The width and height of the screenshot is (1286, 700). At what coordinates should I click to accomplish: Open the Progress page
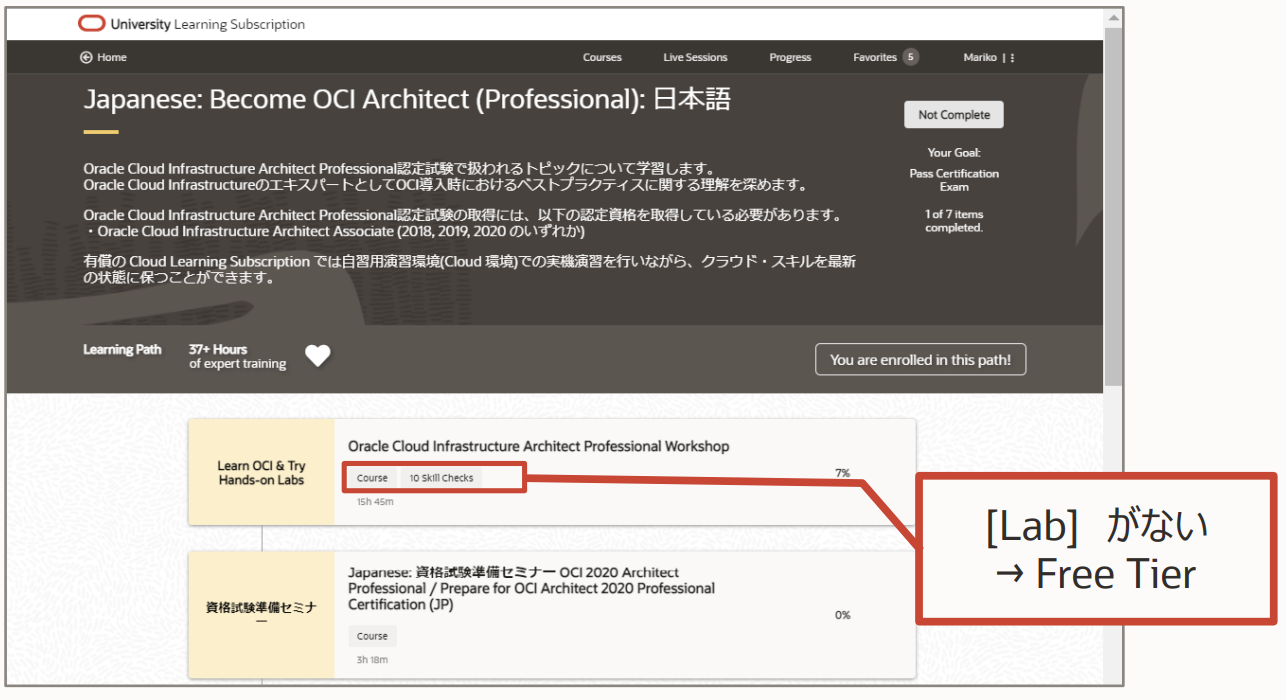pos(790,58)
